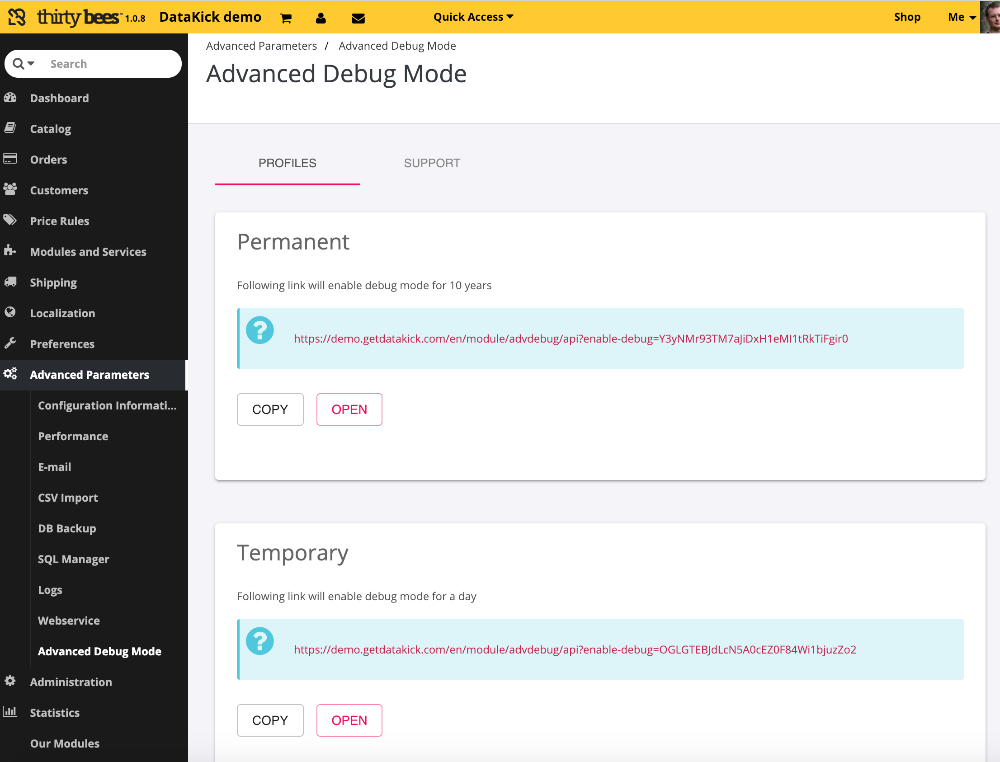Screen dimensions: 1000x762
Task: Click the sidebar Search input field
Action: point(110,64)
